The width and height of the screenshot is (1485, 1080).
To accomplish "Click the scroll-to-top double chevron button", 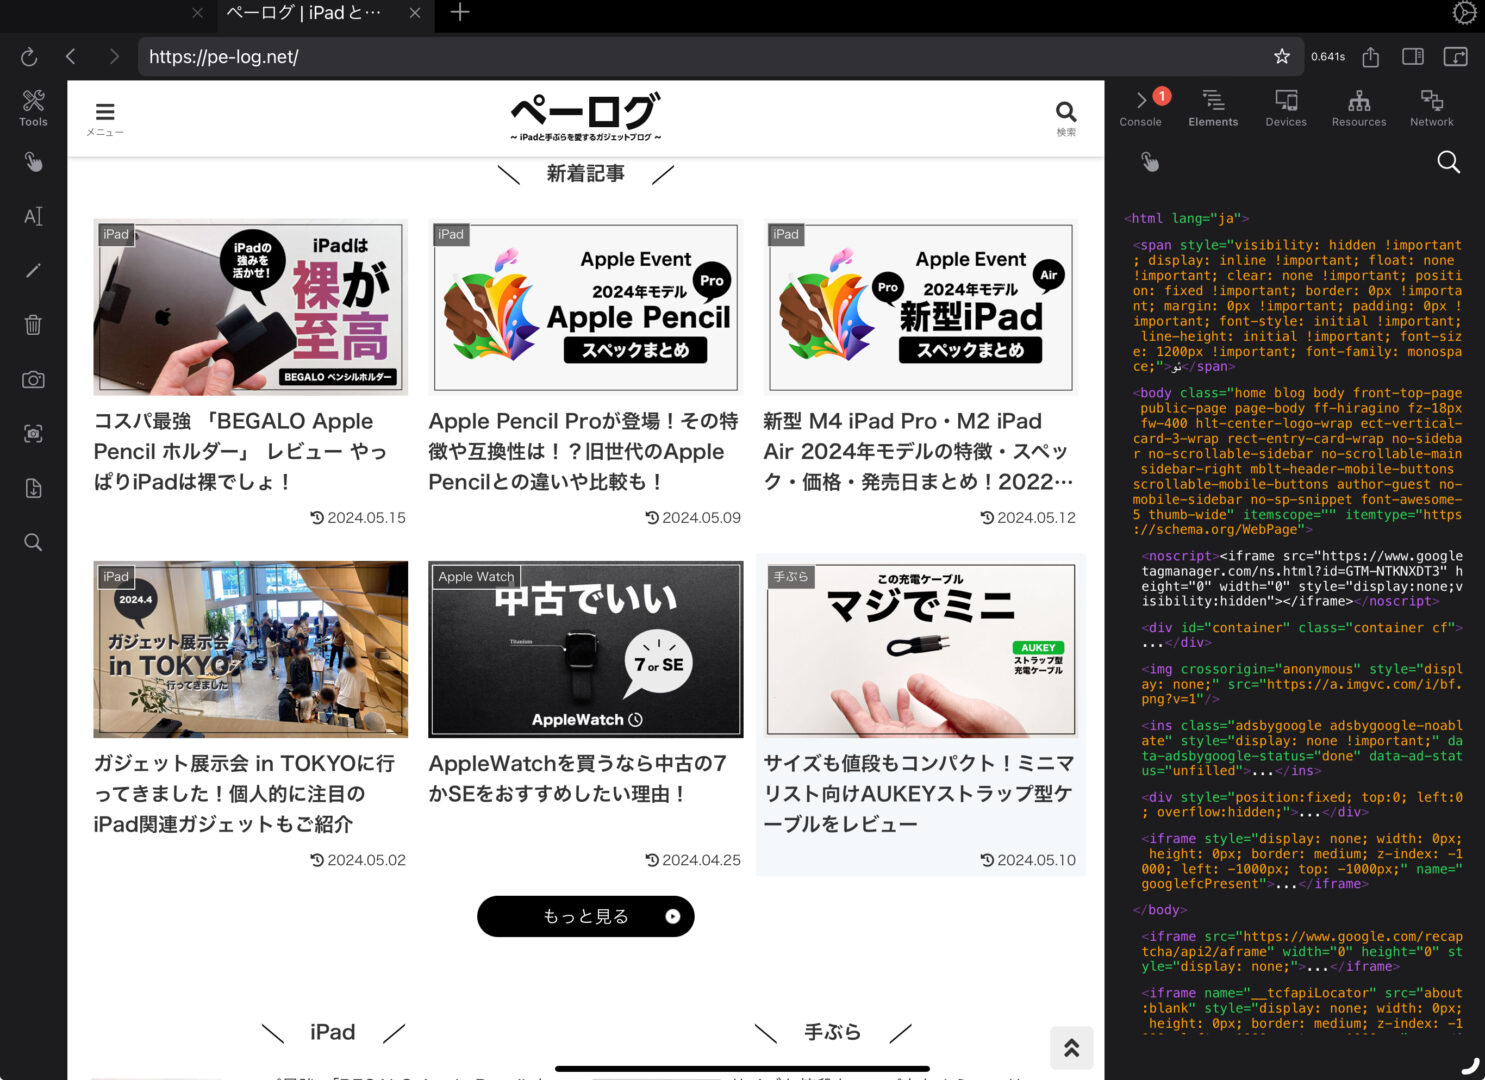I will point(1071,1047).
